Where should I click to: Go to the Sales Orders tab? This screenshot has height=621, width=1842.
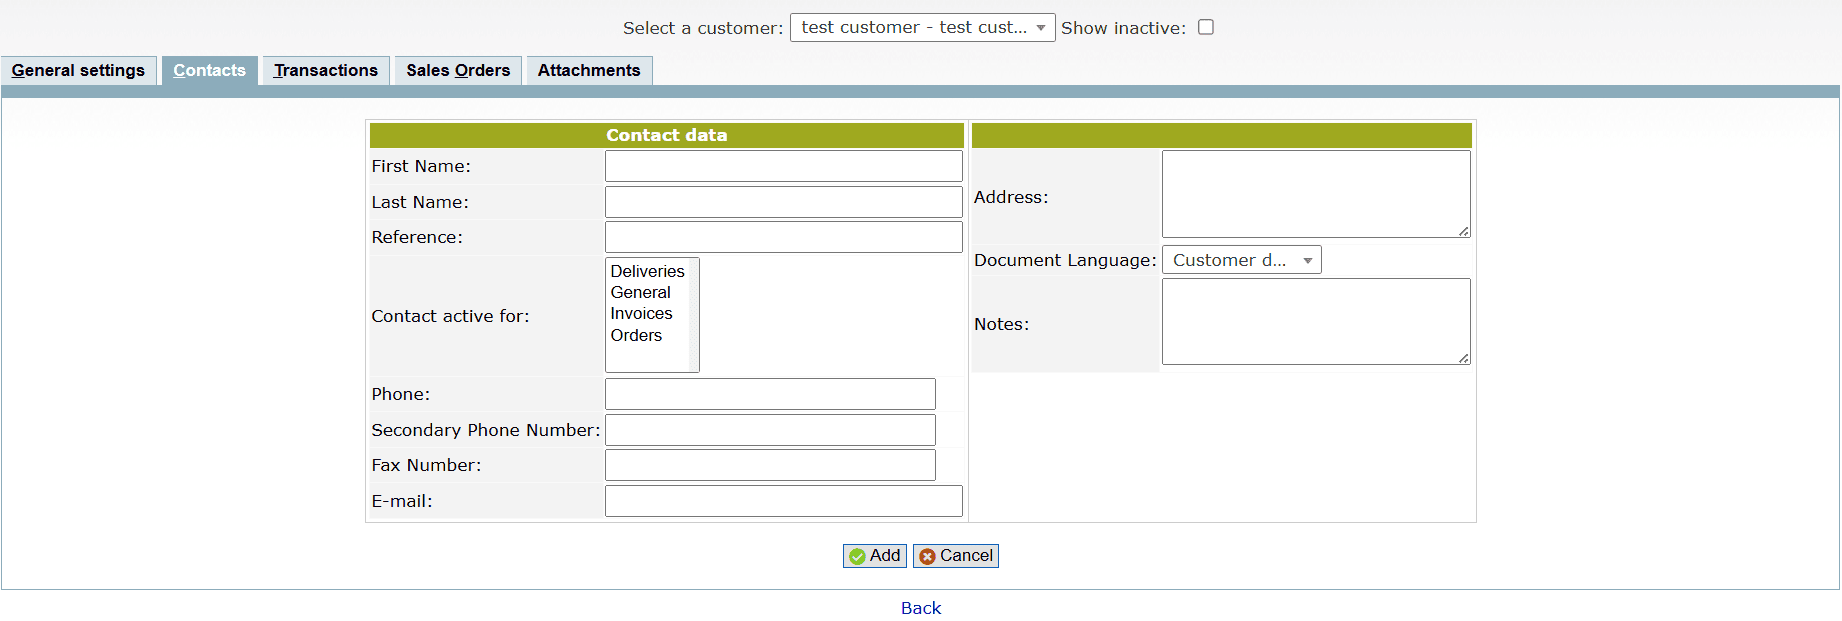[x=458, y=70]
